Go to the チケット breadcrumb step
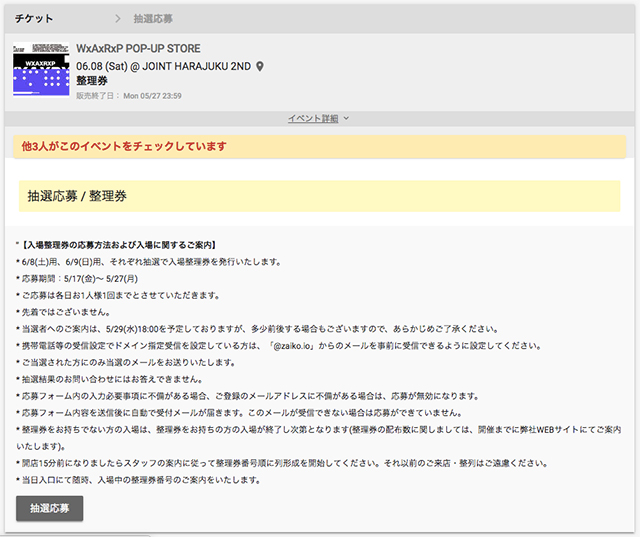The image size is (640, 537). click(34, 18)
